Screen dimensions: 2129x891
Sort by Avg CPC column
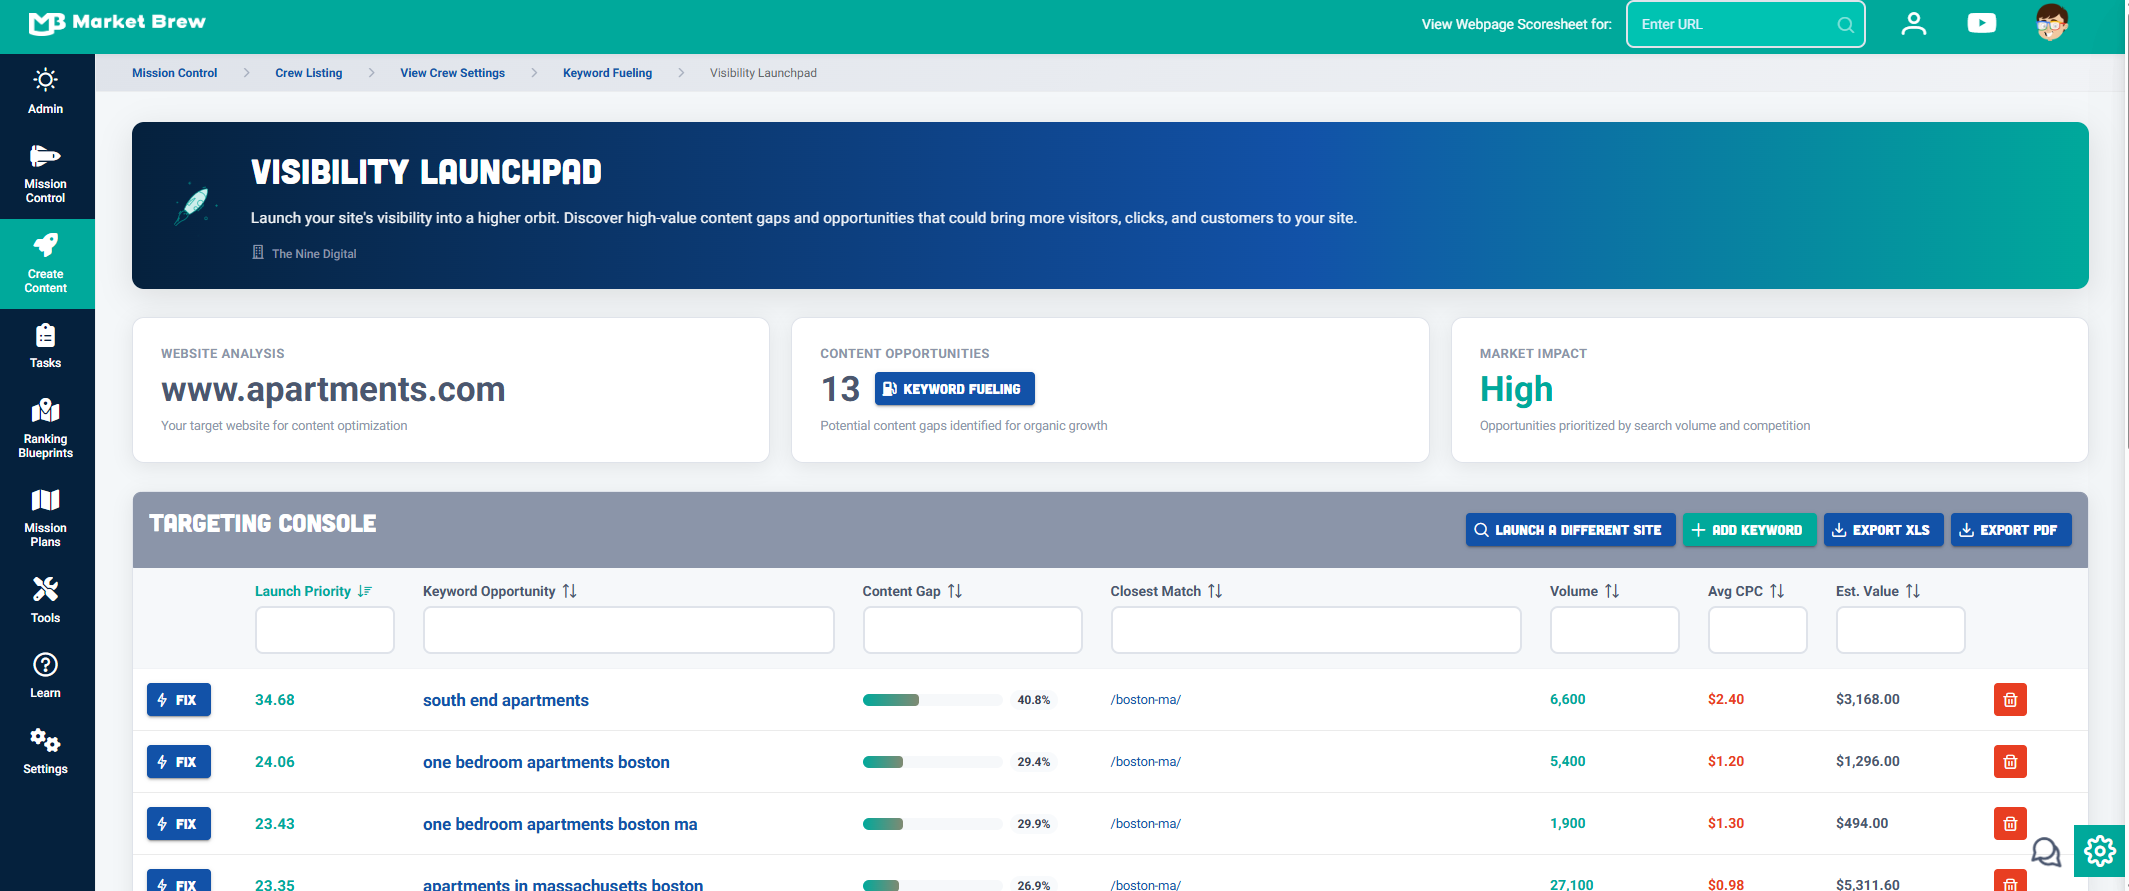tap(1746, 591)
